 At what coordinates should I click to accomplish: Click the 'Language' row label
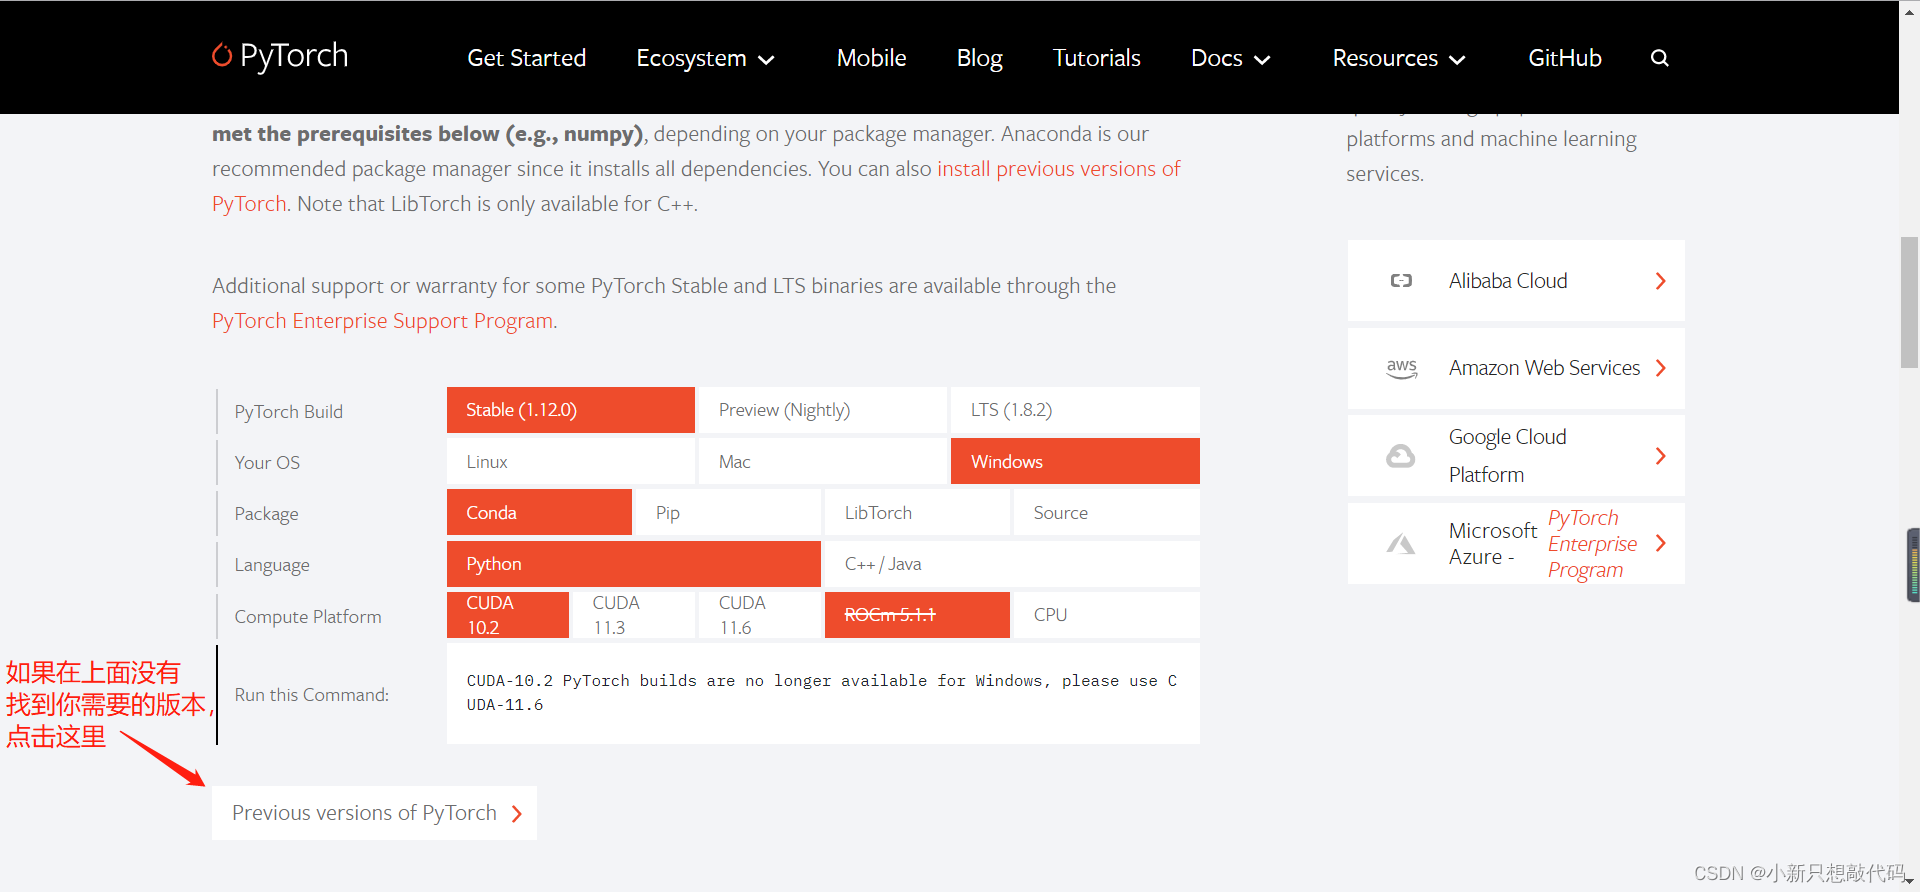point(272,565)
